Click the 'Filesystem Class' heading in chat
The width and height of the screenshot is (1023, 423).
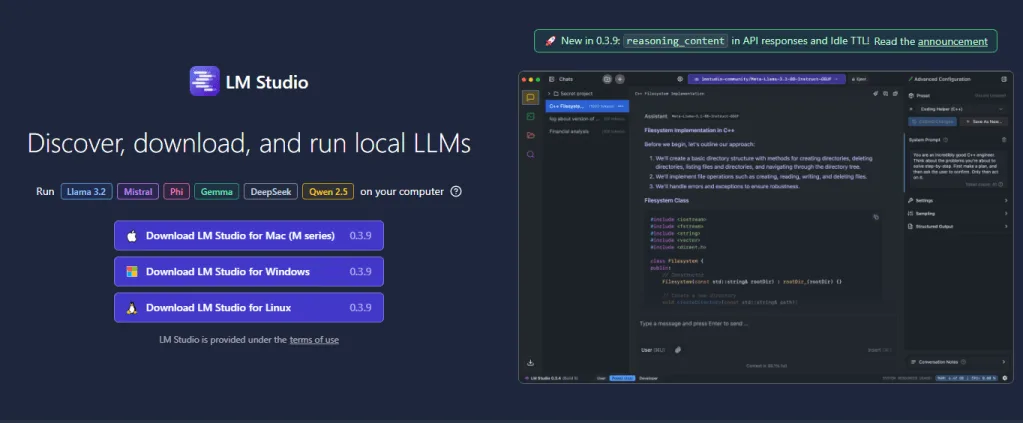(667, 200)
